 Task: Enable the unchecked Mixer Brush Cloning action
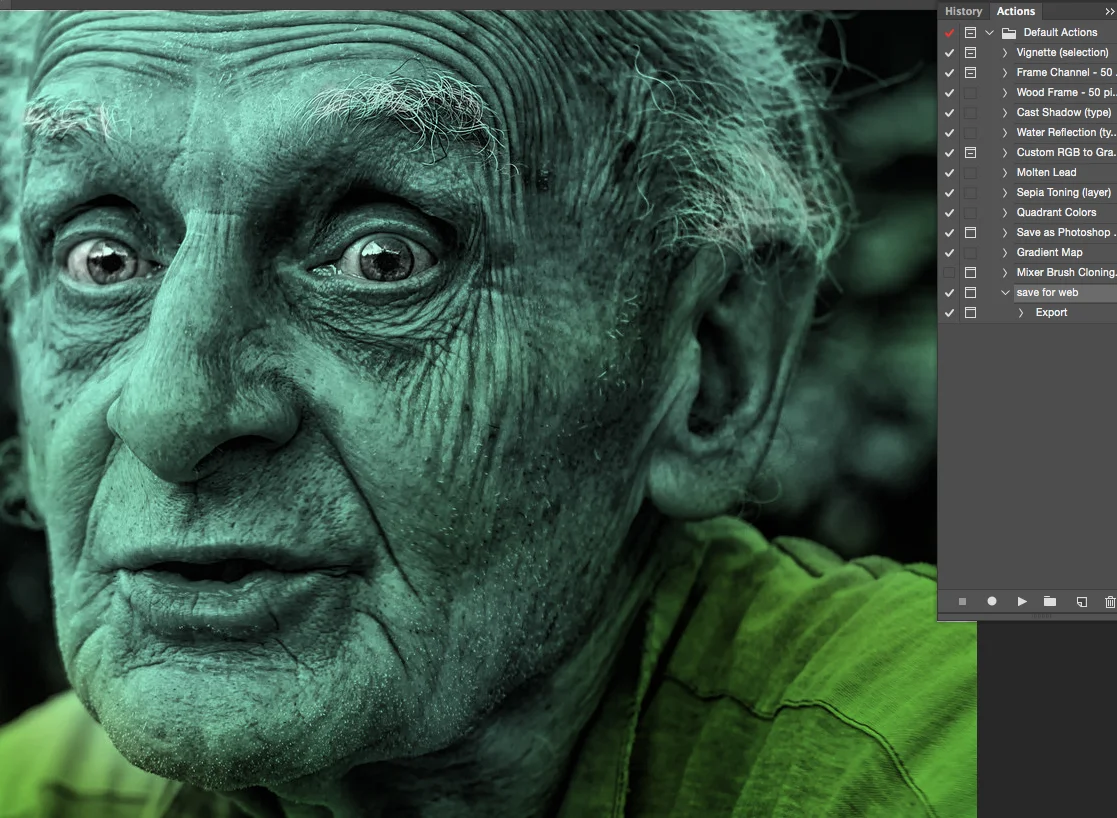click(949, 272)
